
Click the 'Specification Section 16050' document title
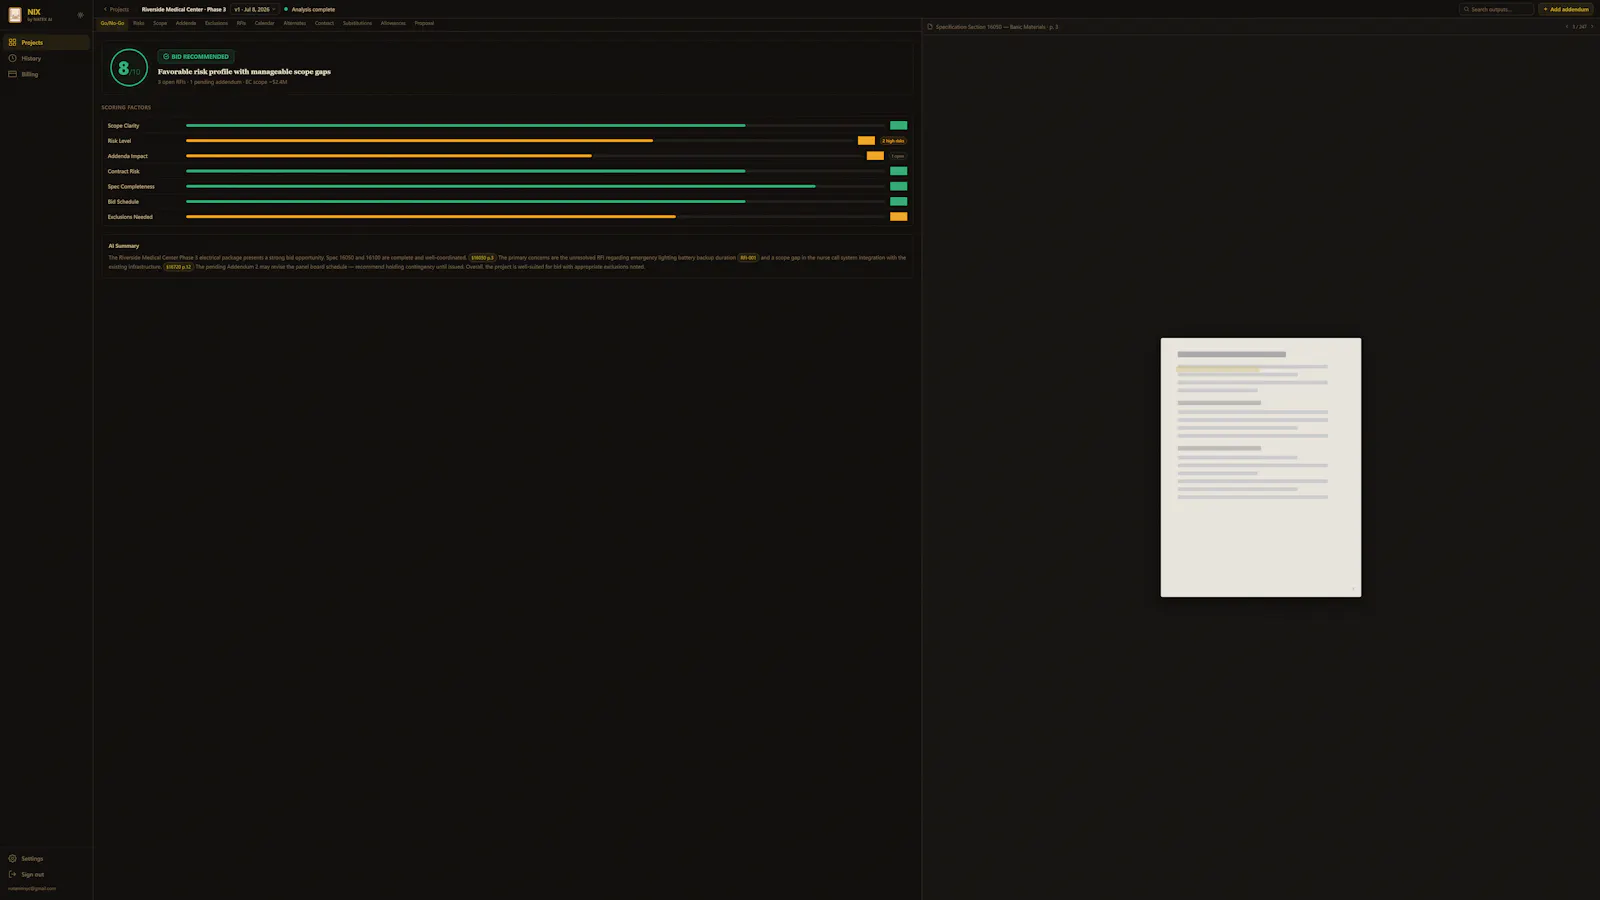tap(996, 27)
